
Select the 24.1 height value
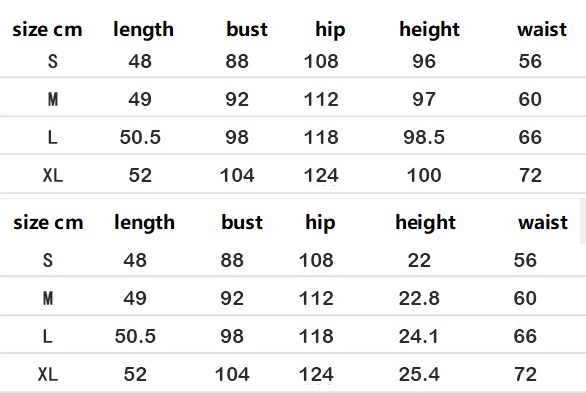tap(419, 336)
